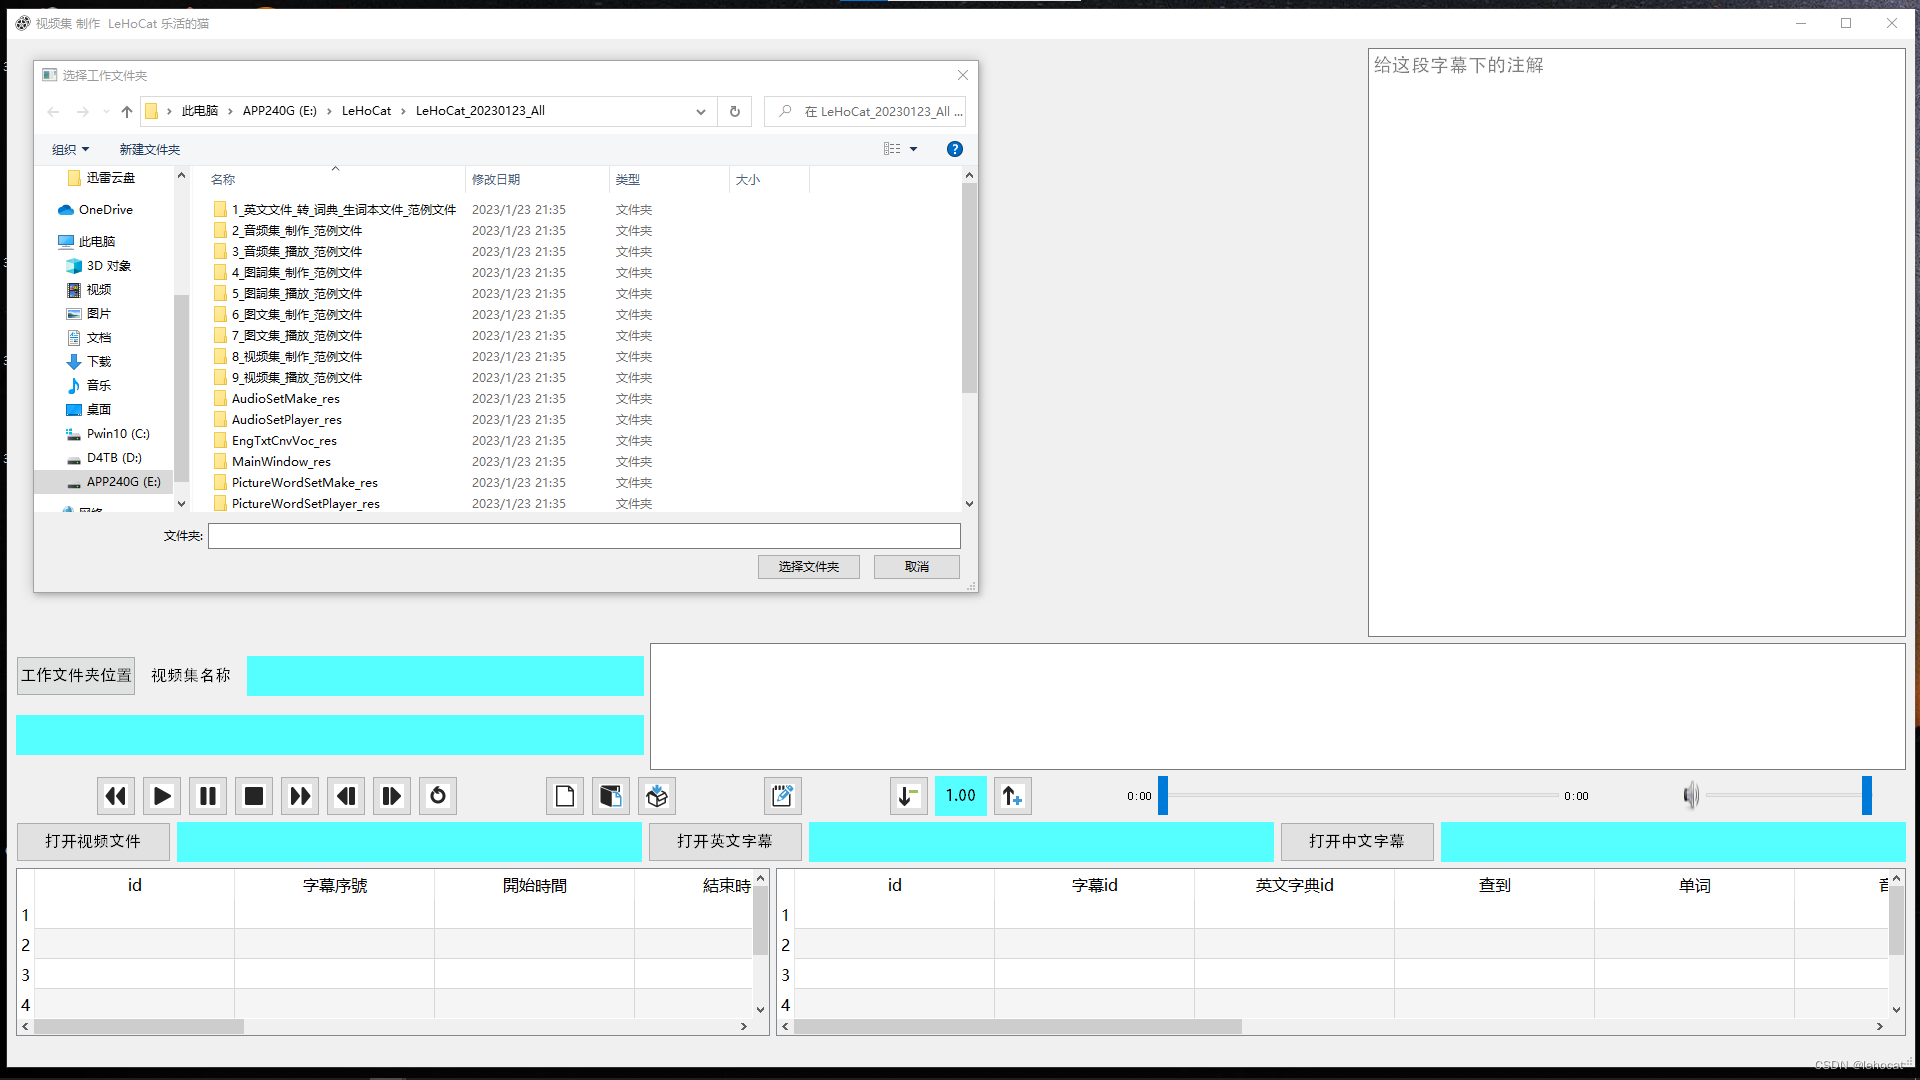The width and height of the screenshot is (1920, 1080).
Task: Click the new blank document icon
Action: point(565,796)
